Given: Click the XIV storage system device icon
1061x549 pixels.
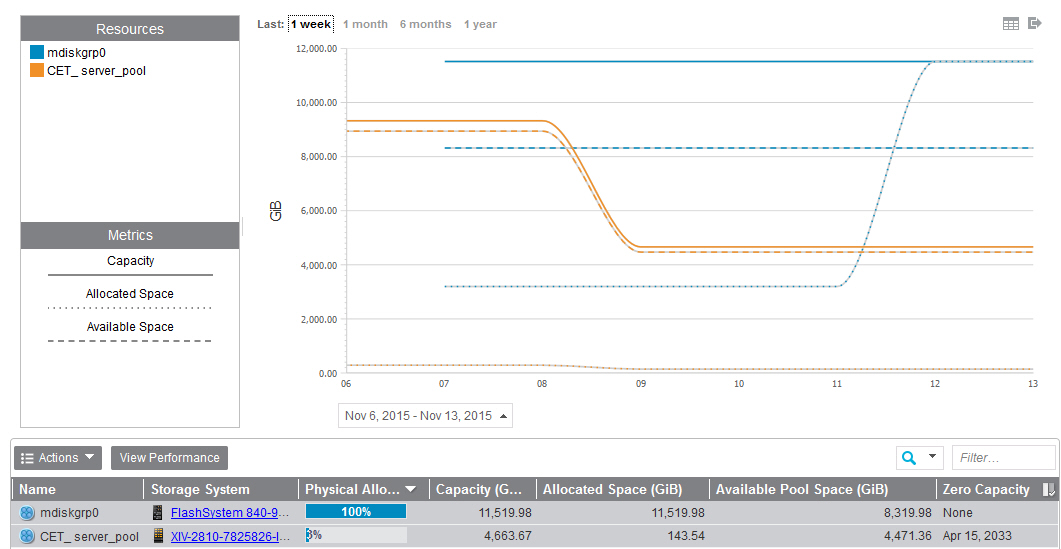Looking at the screenshot, I should click(x=157, y=537).
